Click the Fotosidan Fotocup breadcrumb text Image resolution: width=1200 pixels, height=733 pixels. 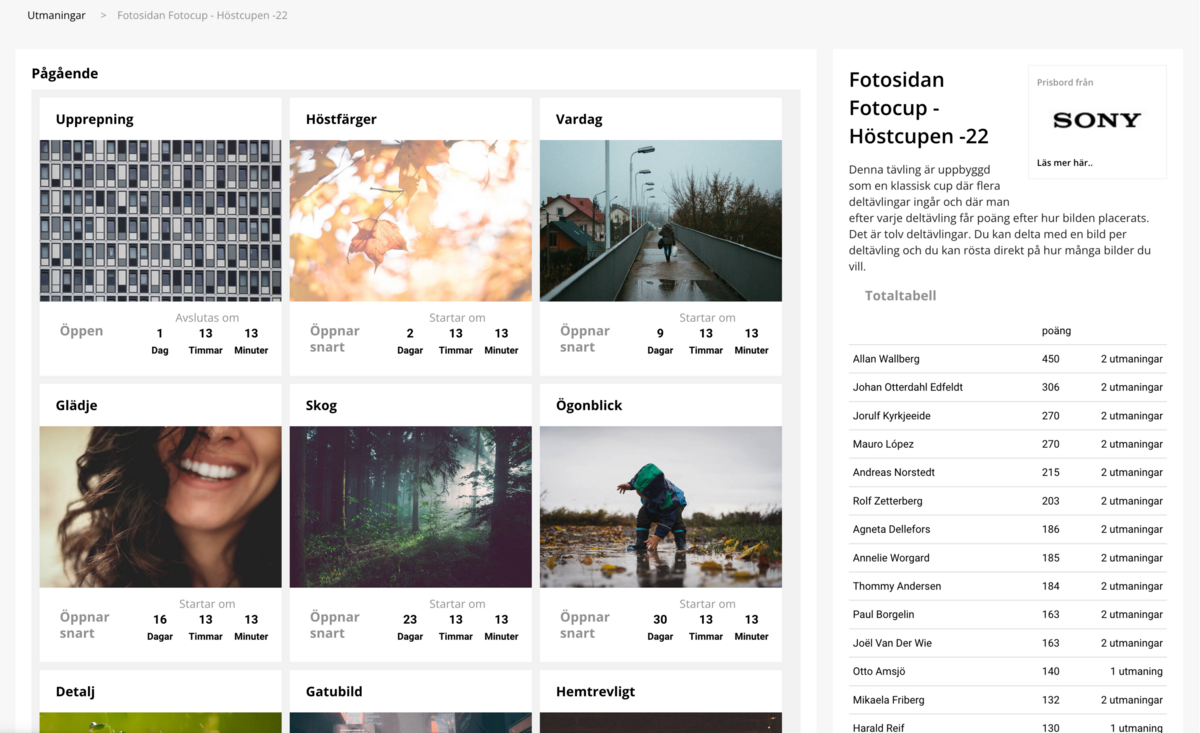(x=202, y=16)
